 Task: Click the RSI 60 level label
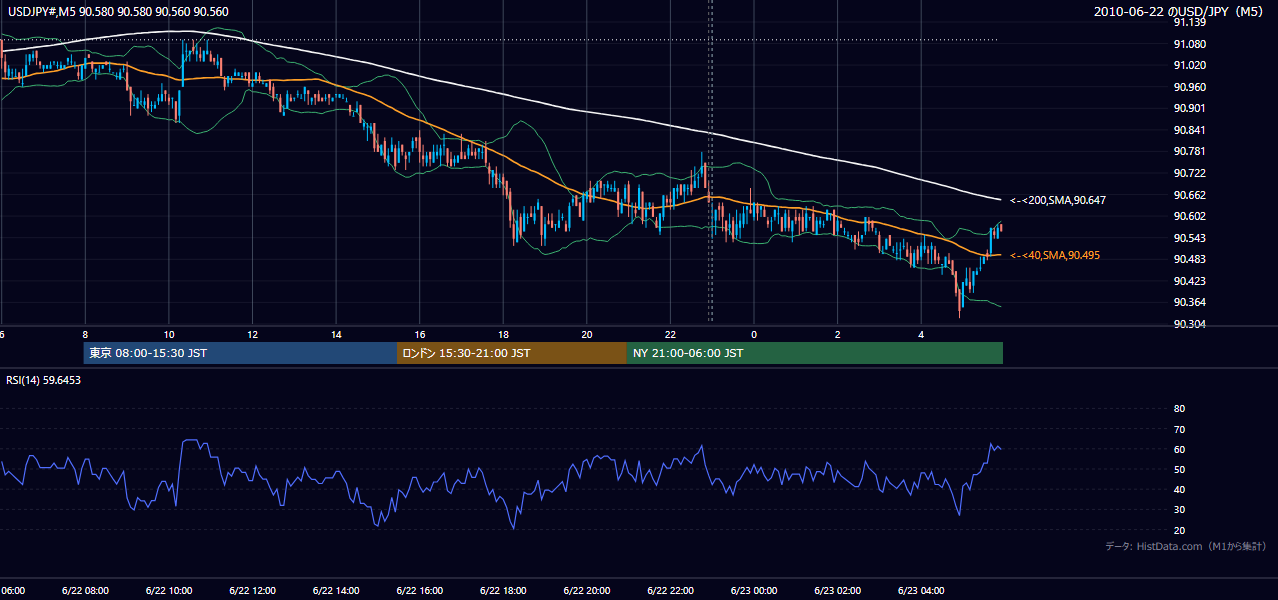click(1179, 449)
